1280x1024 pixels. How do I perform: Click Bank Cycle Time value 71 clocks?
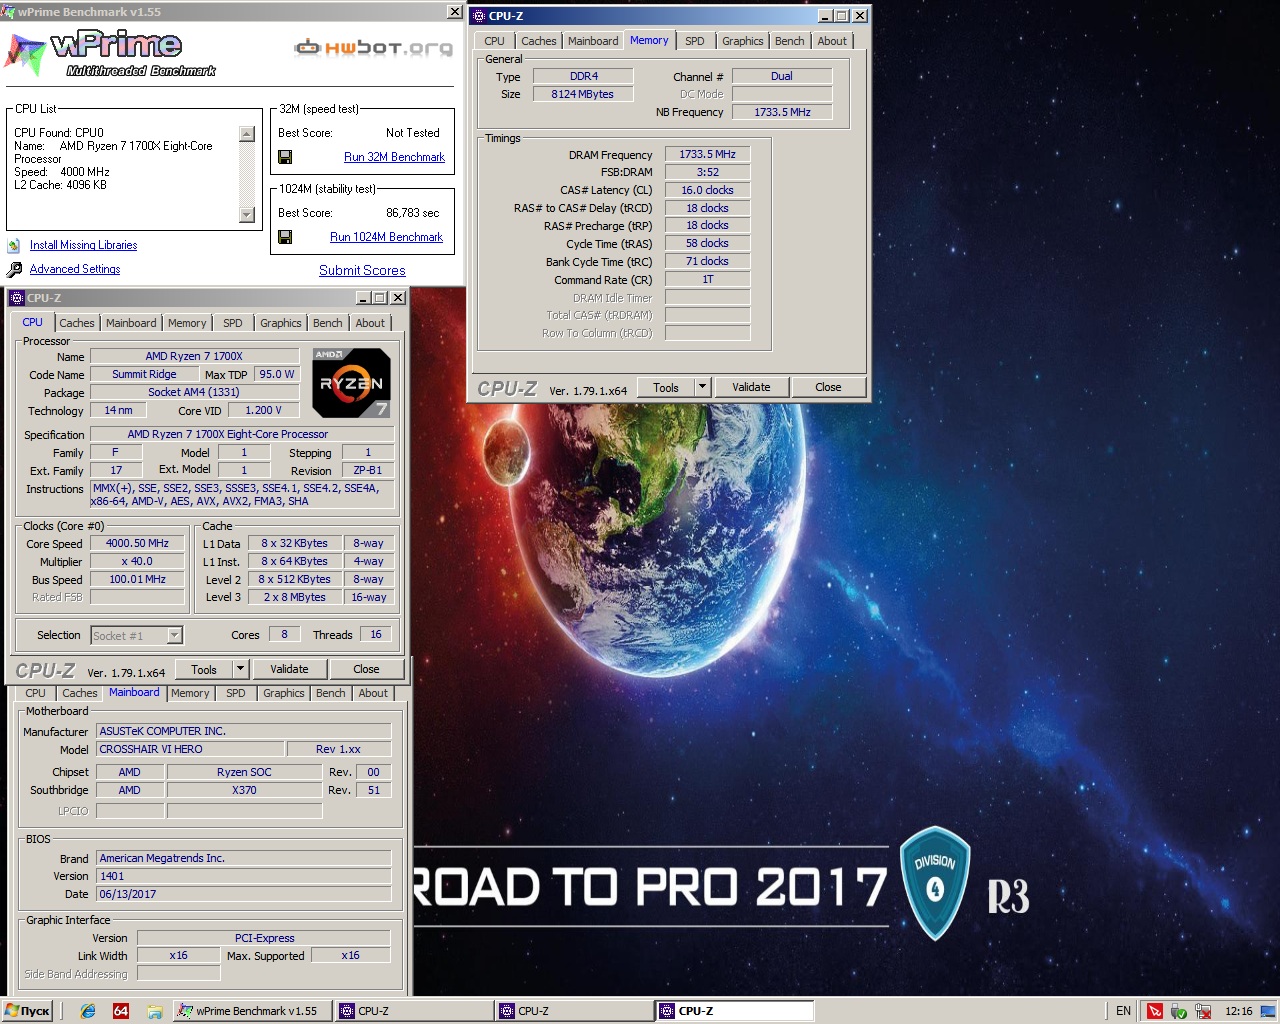coord(707,261)
